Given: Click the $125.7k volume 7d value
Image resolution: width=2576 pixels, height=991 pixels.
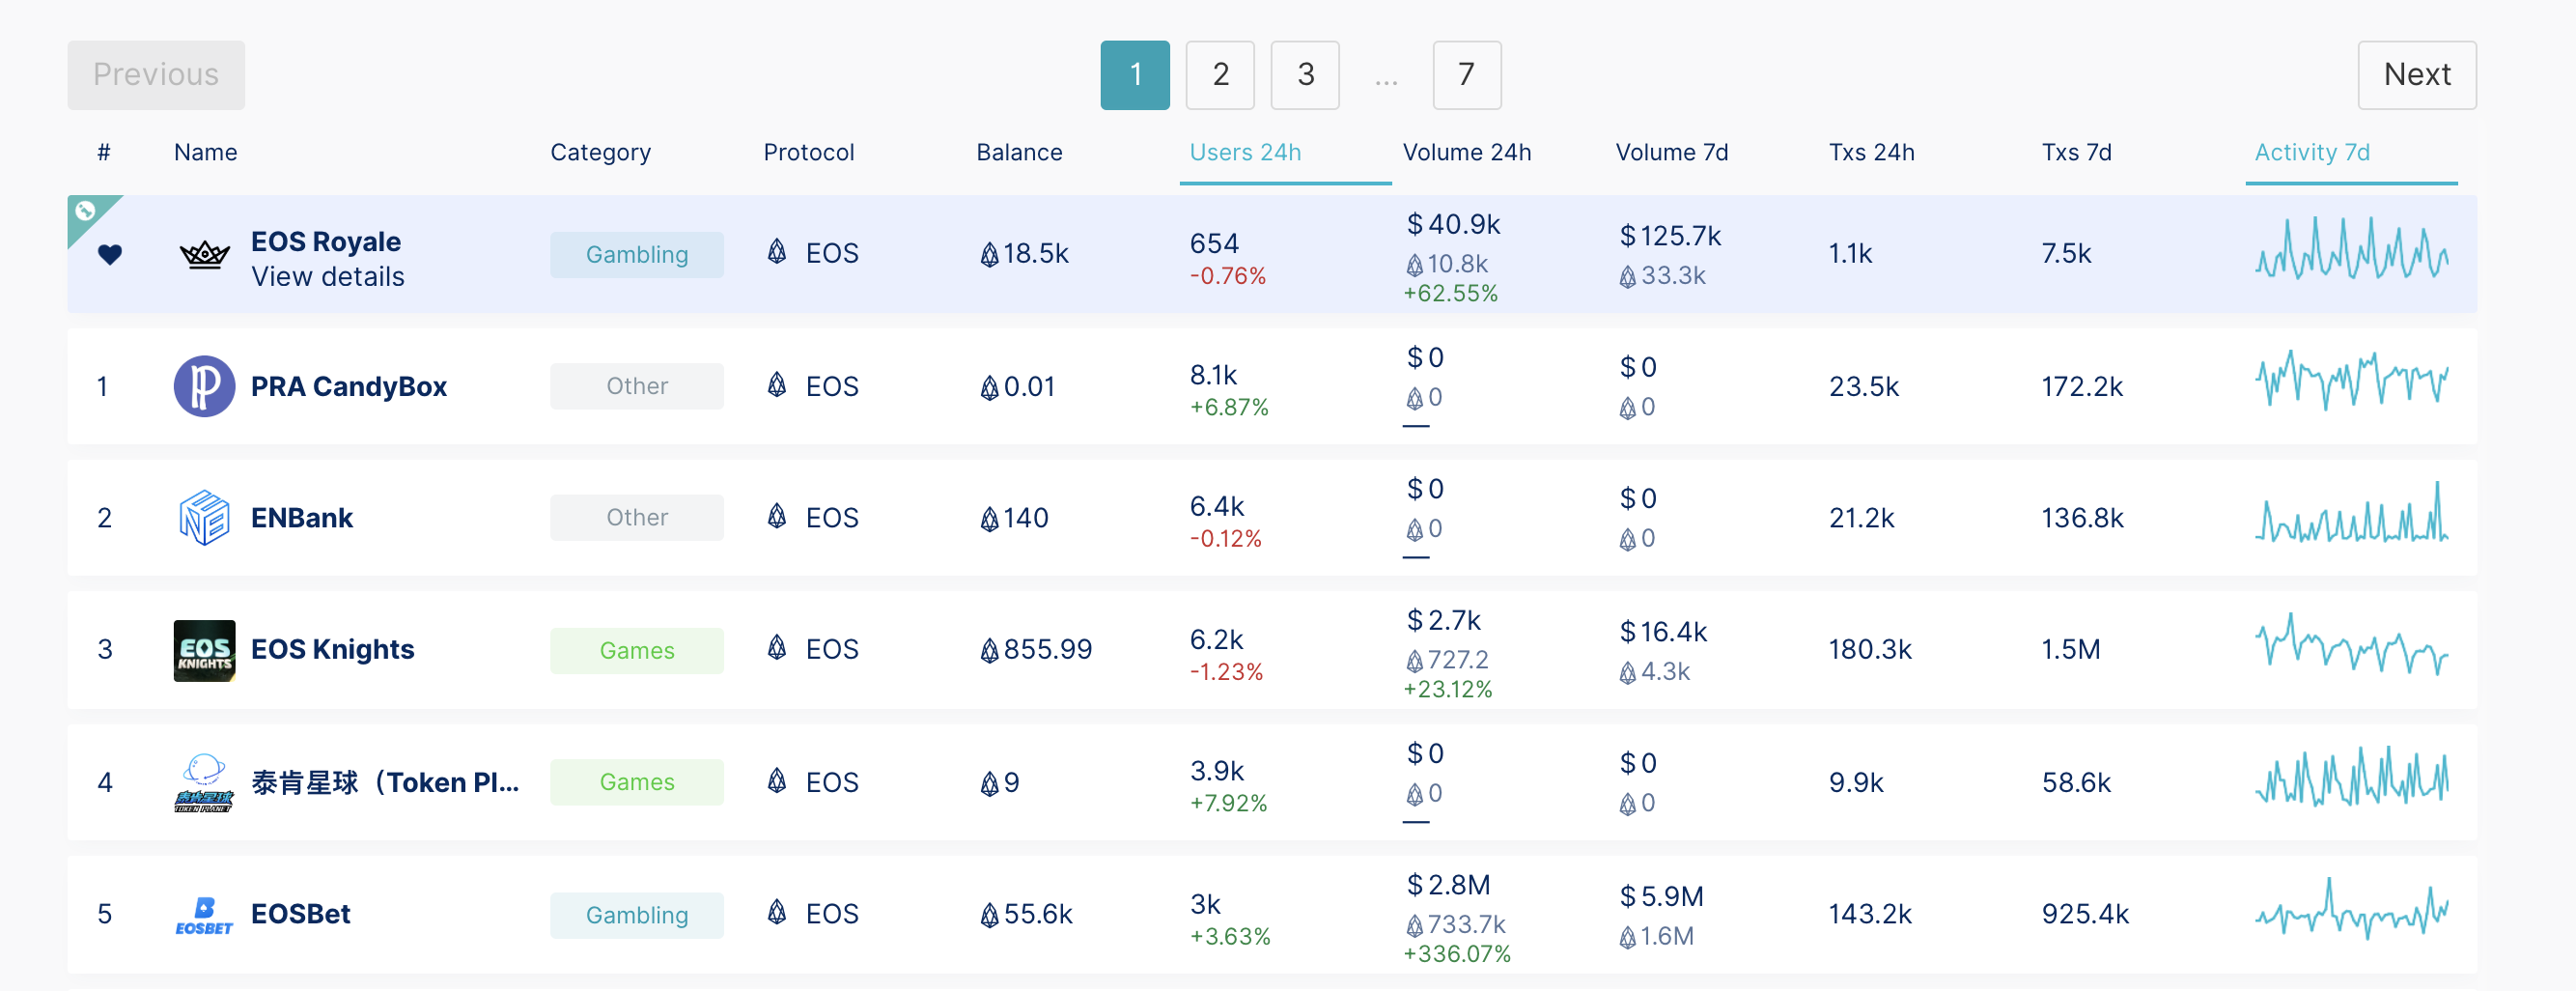Looking at the screenshot, I should (x=1669, y=236).
